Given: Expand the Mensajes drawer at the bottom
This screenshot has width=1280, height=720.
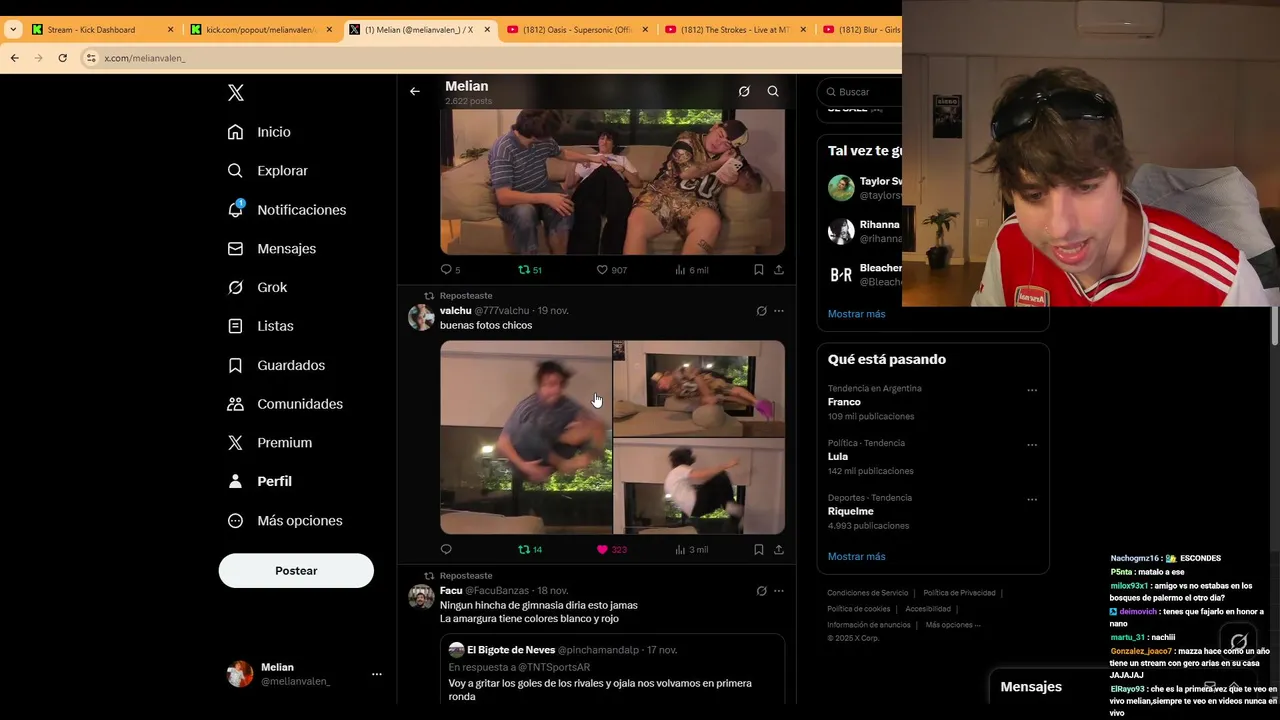Looking at the screenshot, I should (x=1031, y=687).
